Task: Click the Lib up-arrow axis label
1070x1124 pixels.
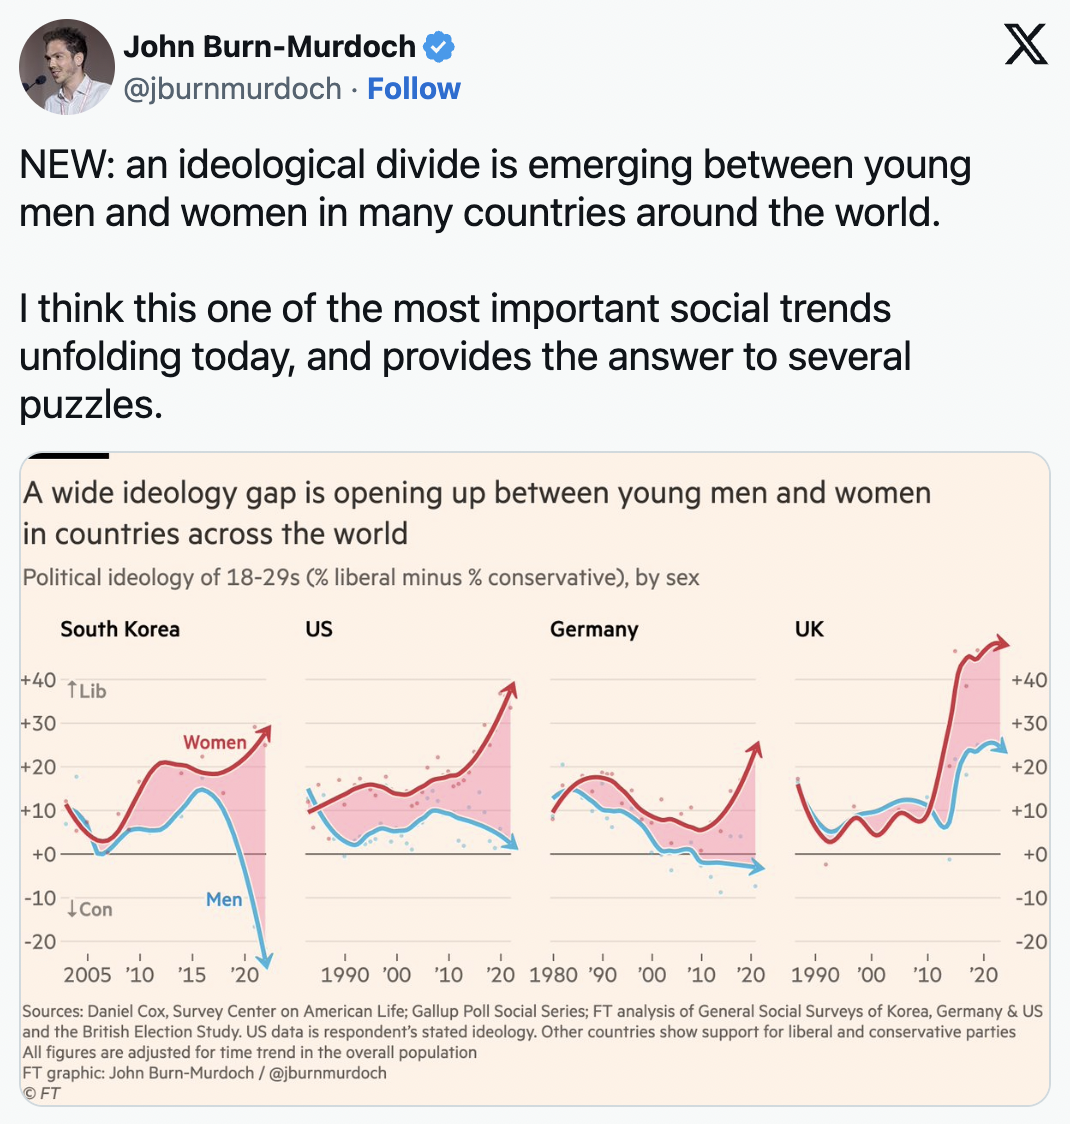Action: click(86, 690)
